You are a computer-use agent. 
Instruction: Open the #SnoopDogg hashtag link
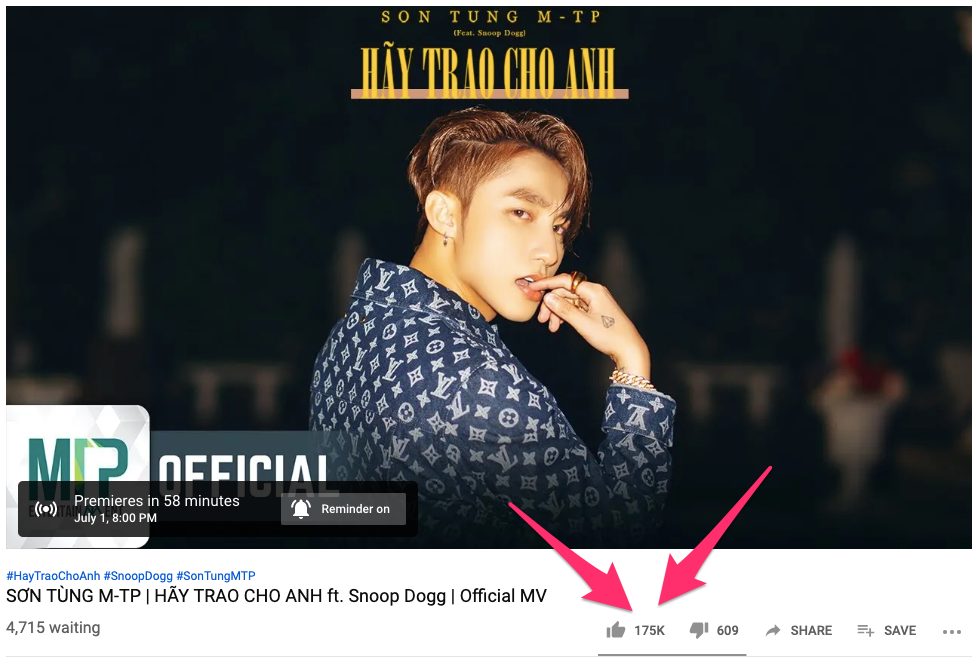tap(138, 575)
